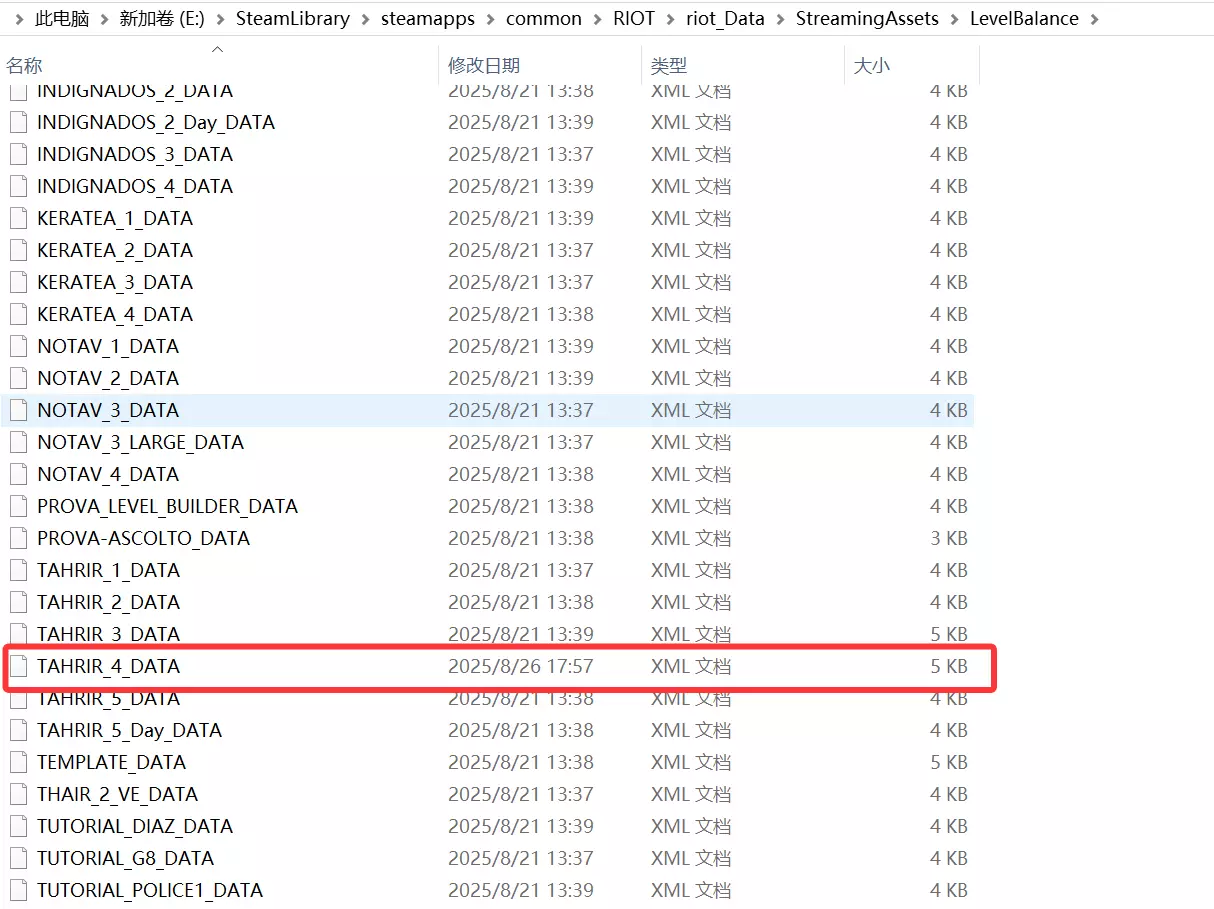This screenshot has height=909, width=1214.
Task: Open the common folder breadcrumb
Action: [x=544, y=19]
